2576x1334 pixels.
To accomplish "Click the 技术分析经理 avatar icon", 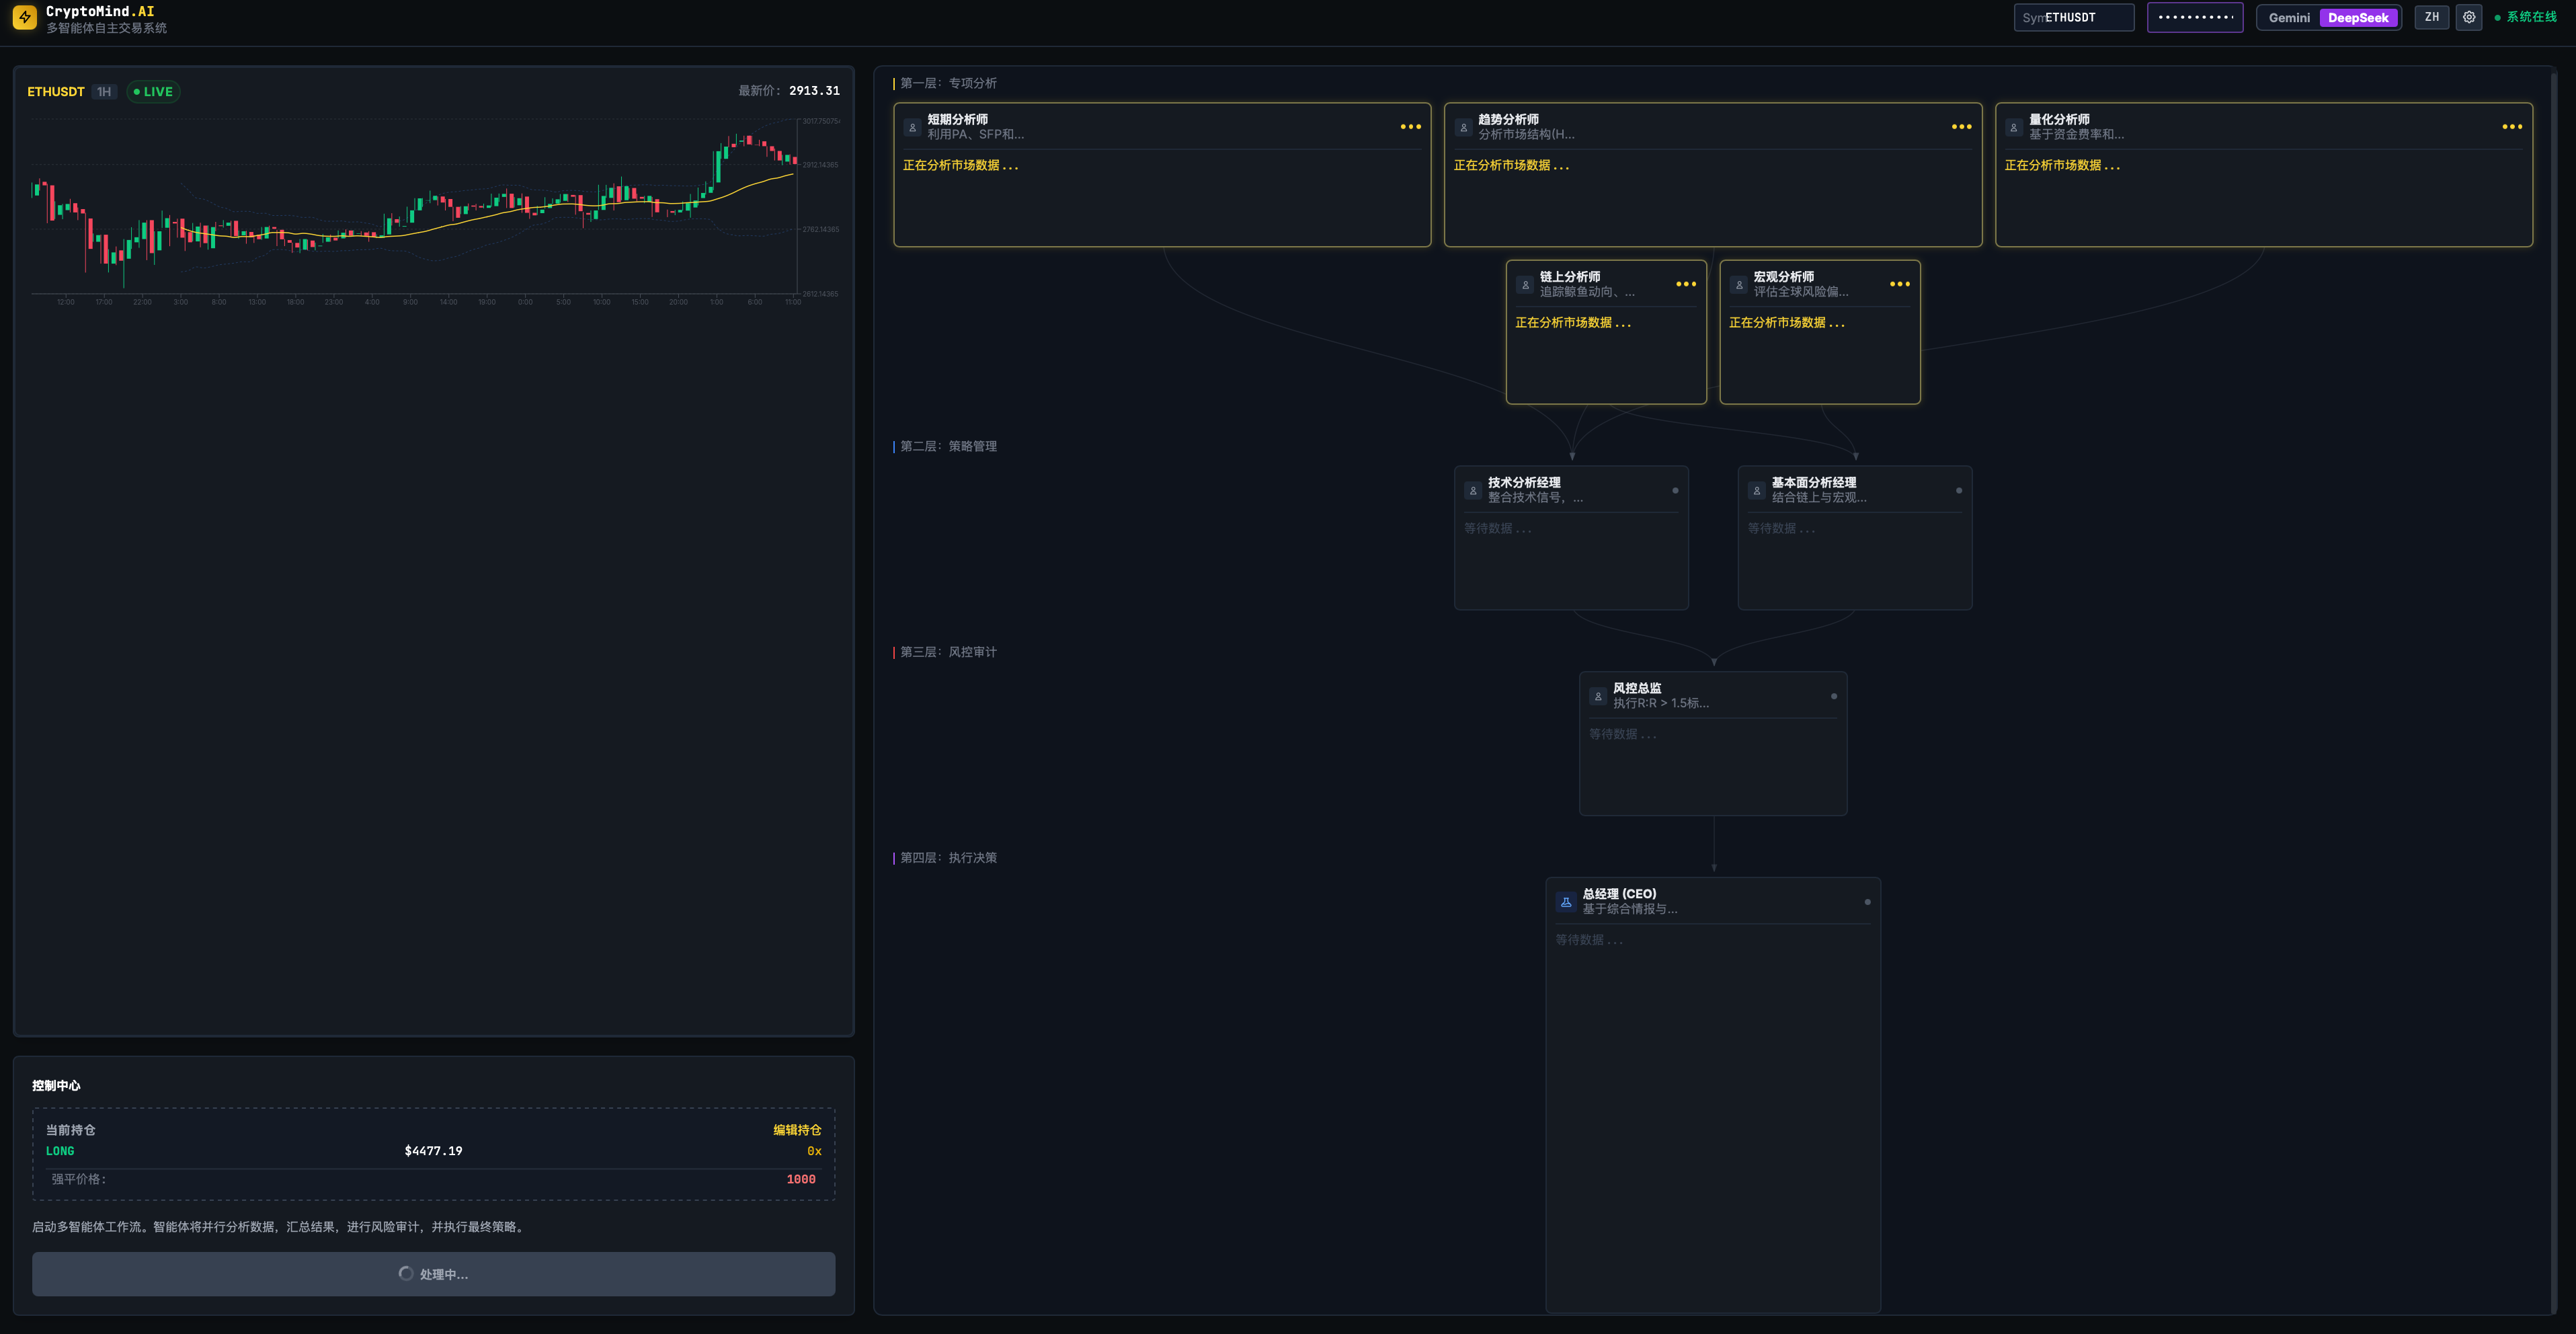I will point(1473,490).
